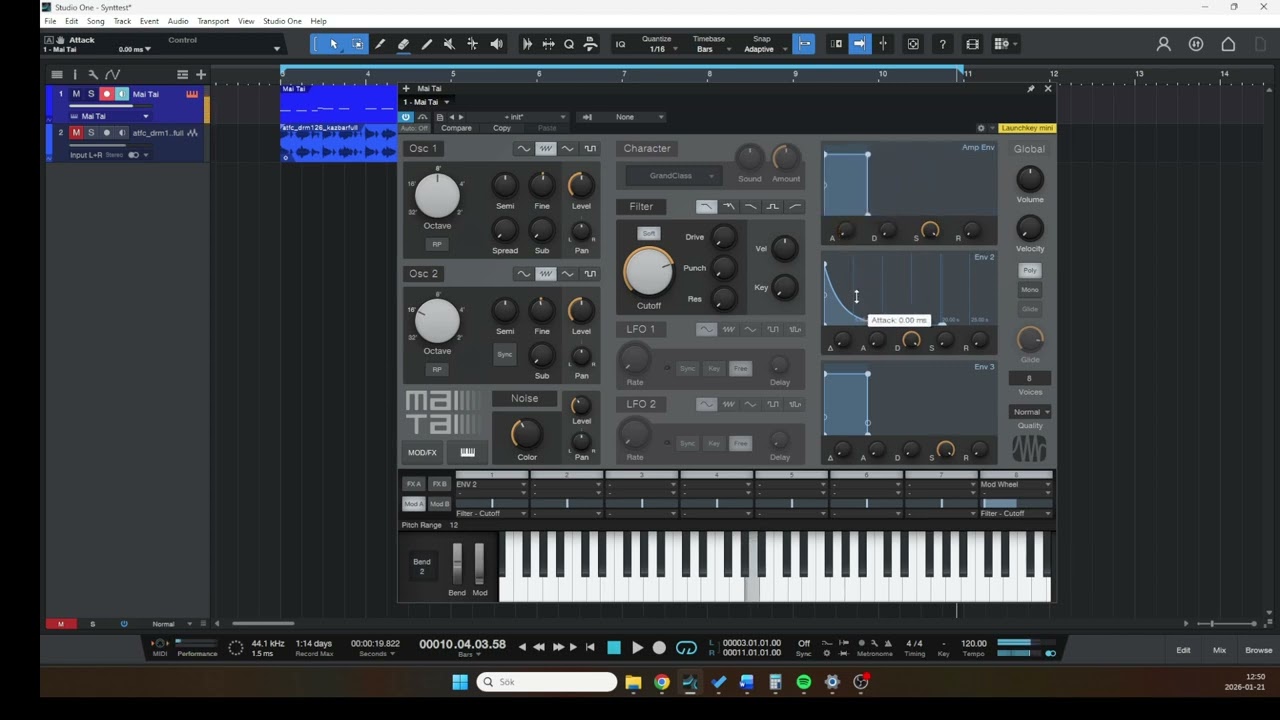
Task: Select the Mute tool
Action: tap(449, 44)
